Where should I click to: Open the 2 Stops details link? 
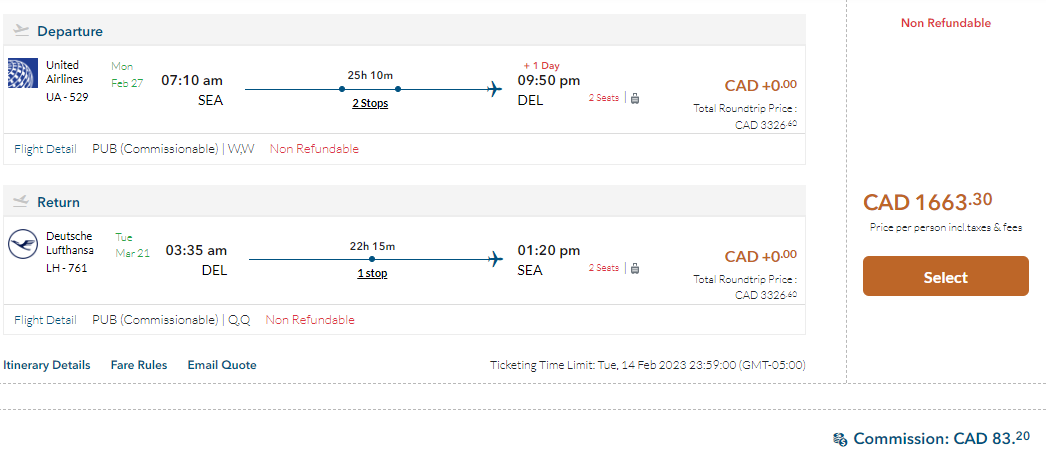point(370,103)
